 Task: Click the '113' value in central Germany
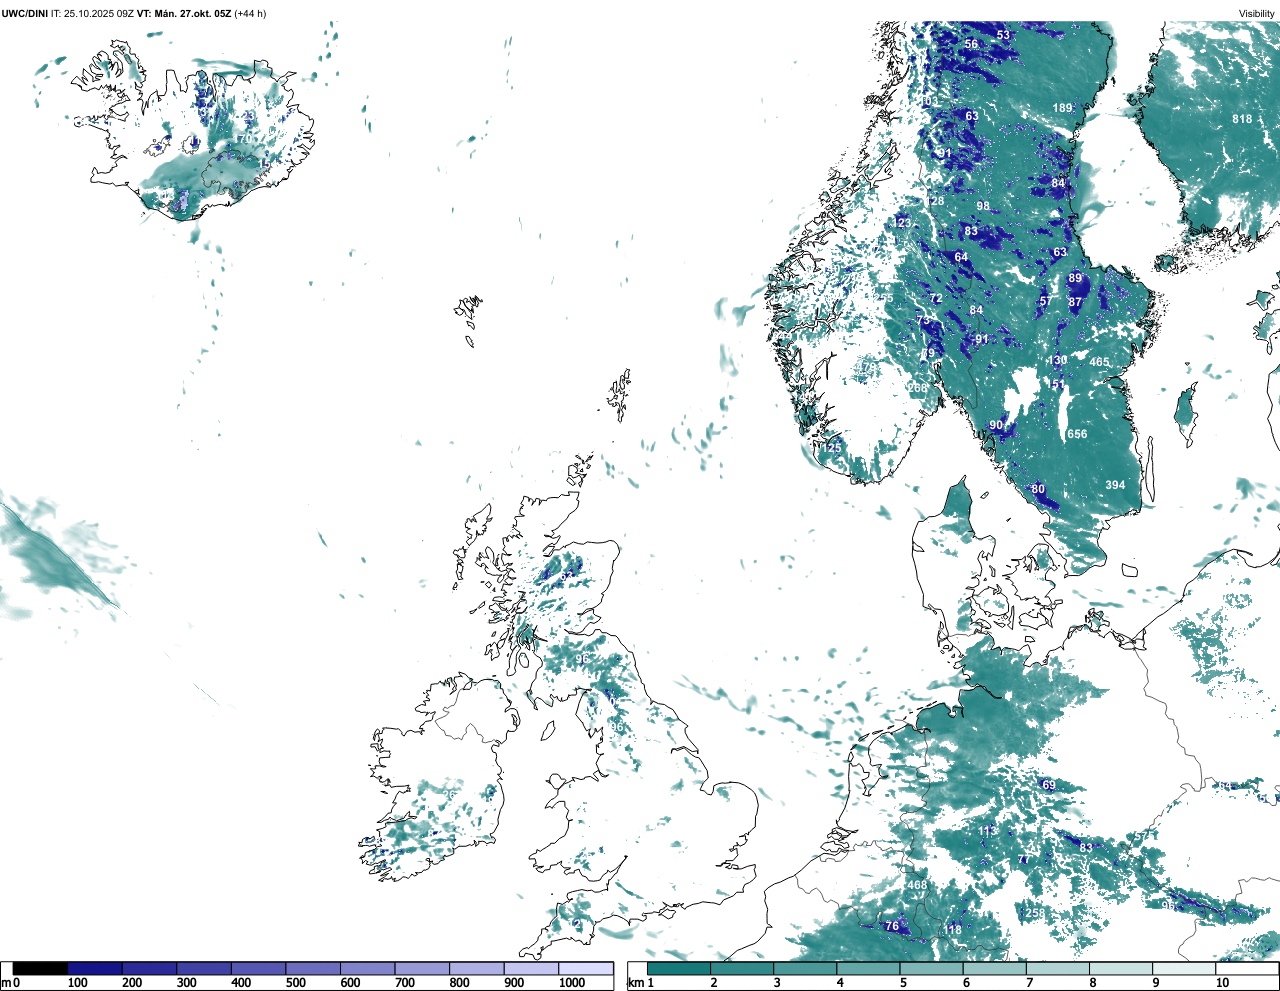pos(987,831)
